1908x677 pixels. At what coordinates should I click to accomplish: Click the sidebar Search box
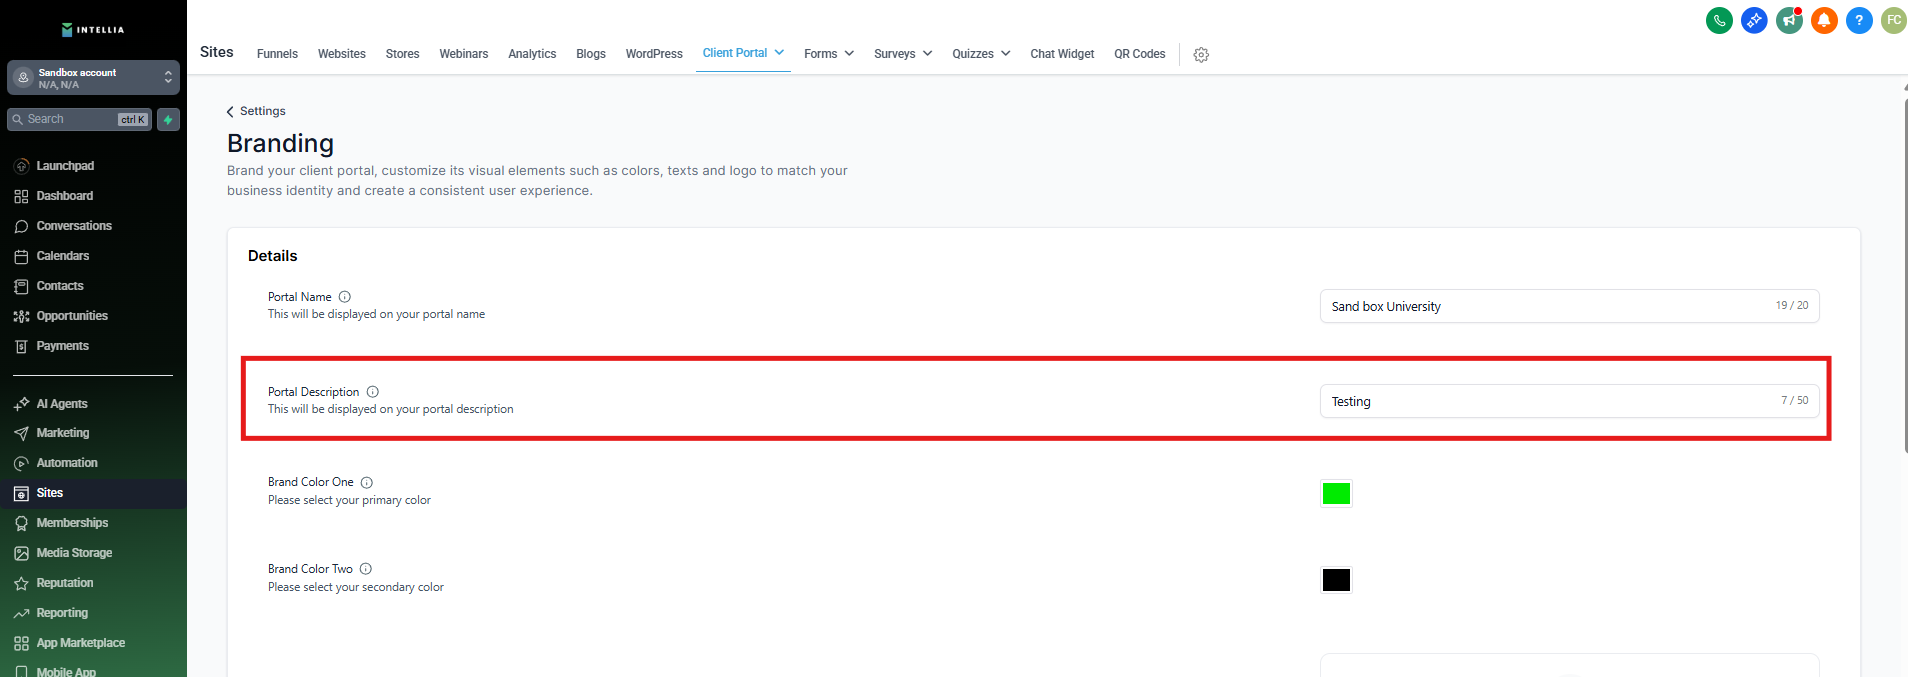79,120
